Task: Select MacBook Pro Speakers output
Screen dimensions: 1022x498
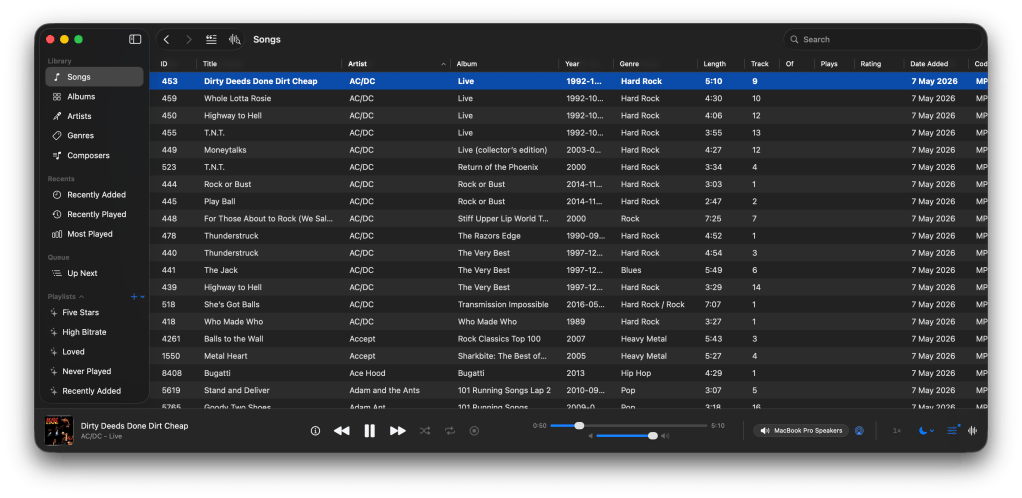Action: (x=801, y=431)
